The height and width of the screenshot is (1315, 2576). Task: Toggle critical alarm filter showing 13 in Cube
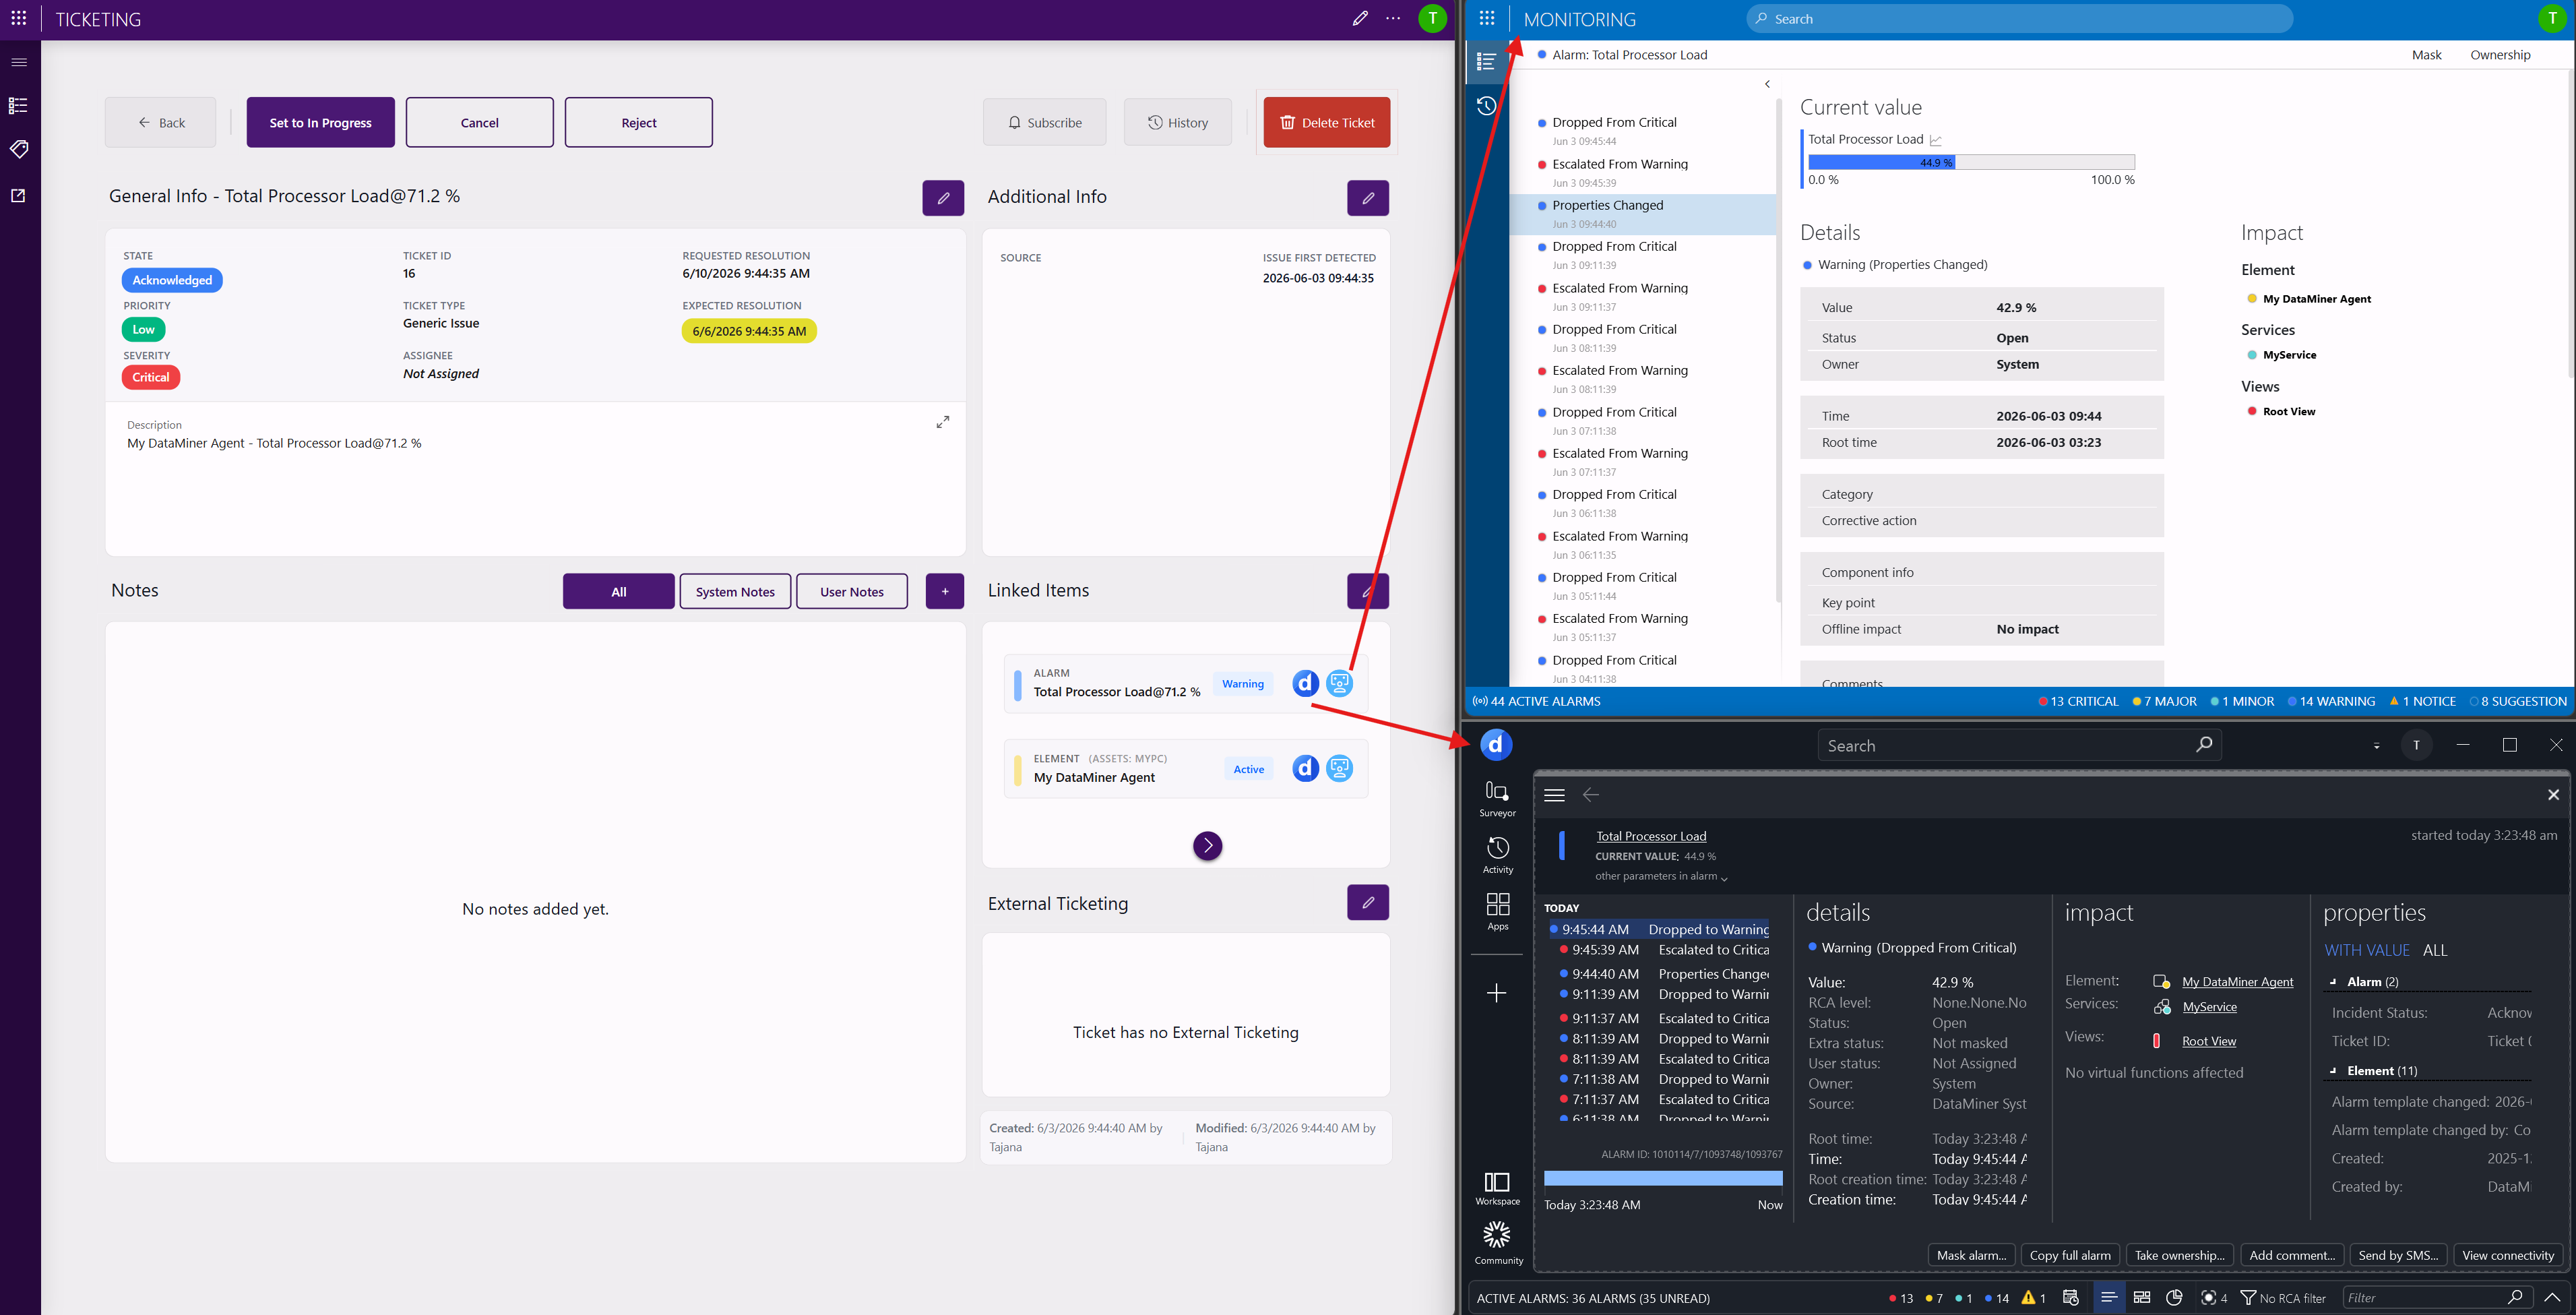click(1900, 1298)
